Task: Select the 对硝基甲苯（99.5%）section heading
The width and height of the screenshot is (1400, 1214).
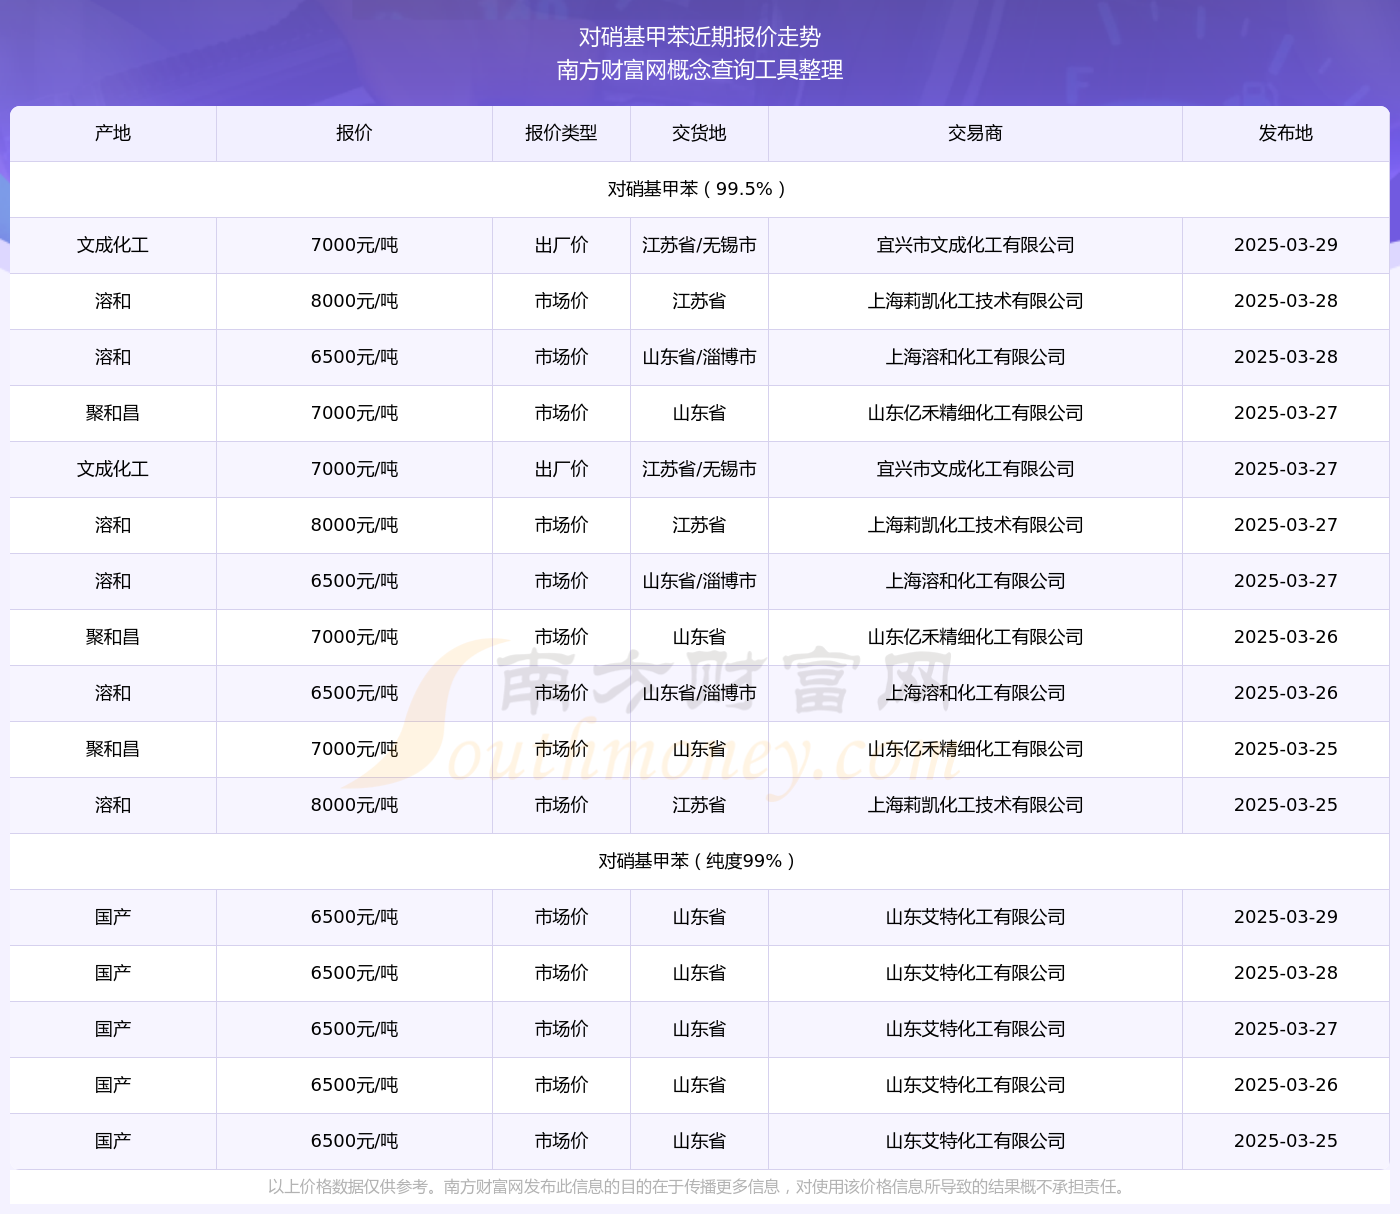Action: [699, 189]
